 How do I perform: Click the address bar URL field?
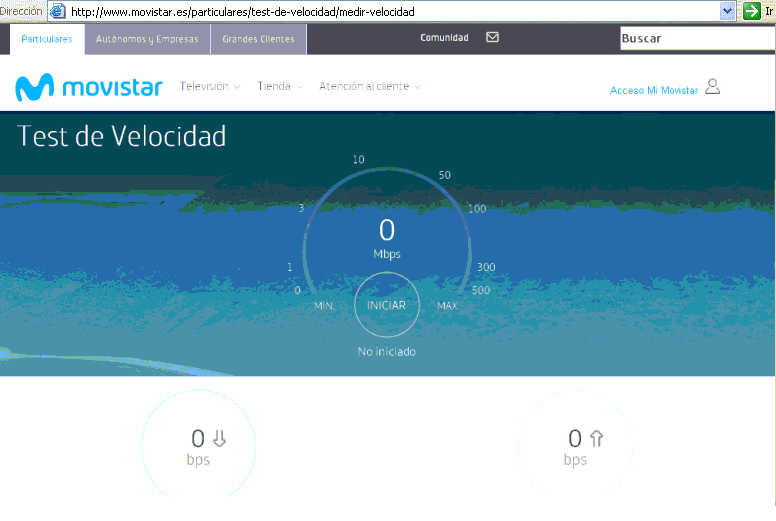pos(393,11)
